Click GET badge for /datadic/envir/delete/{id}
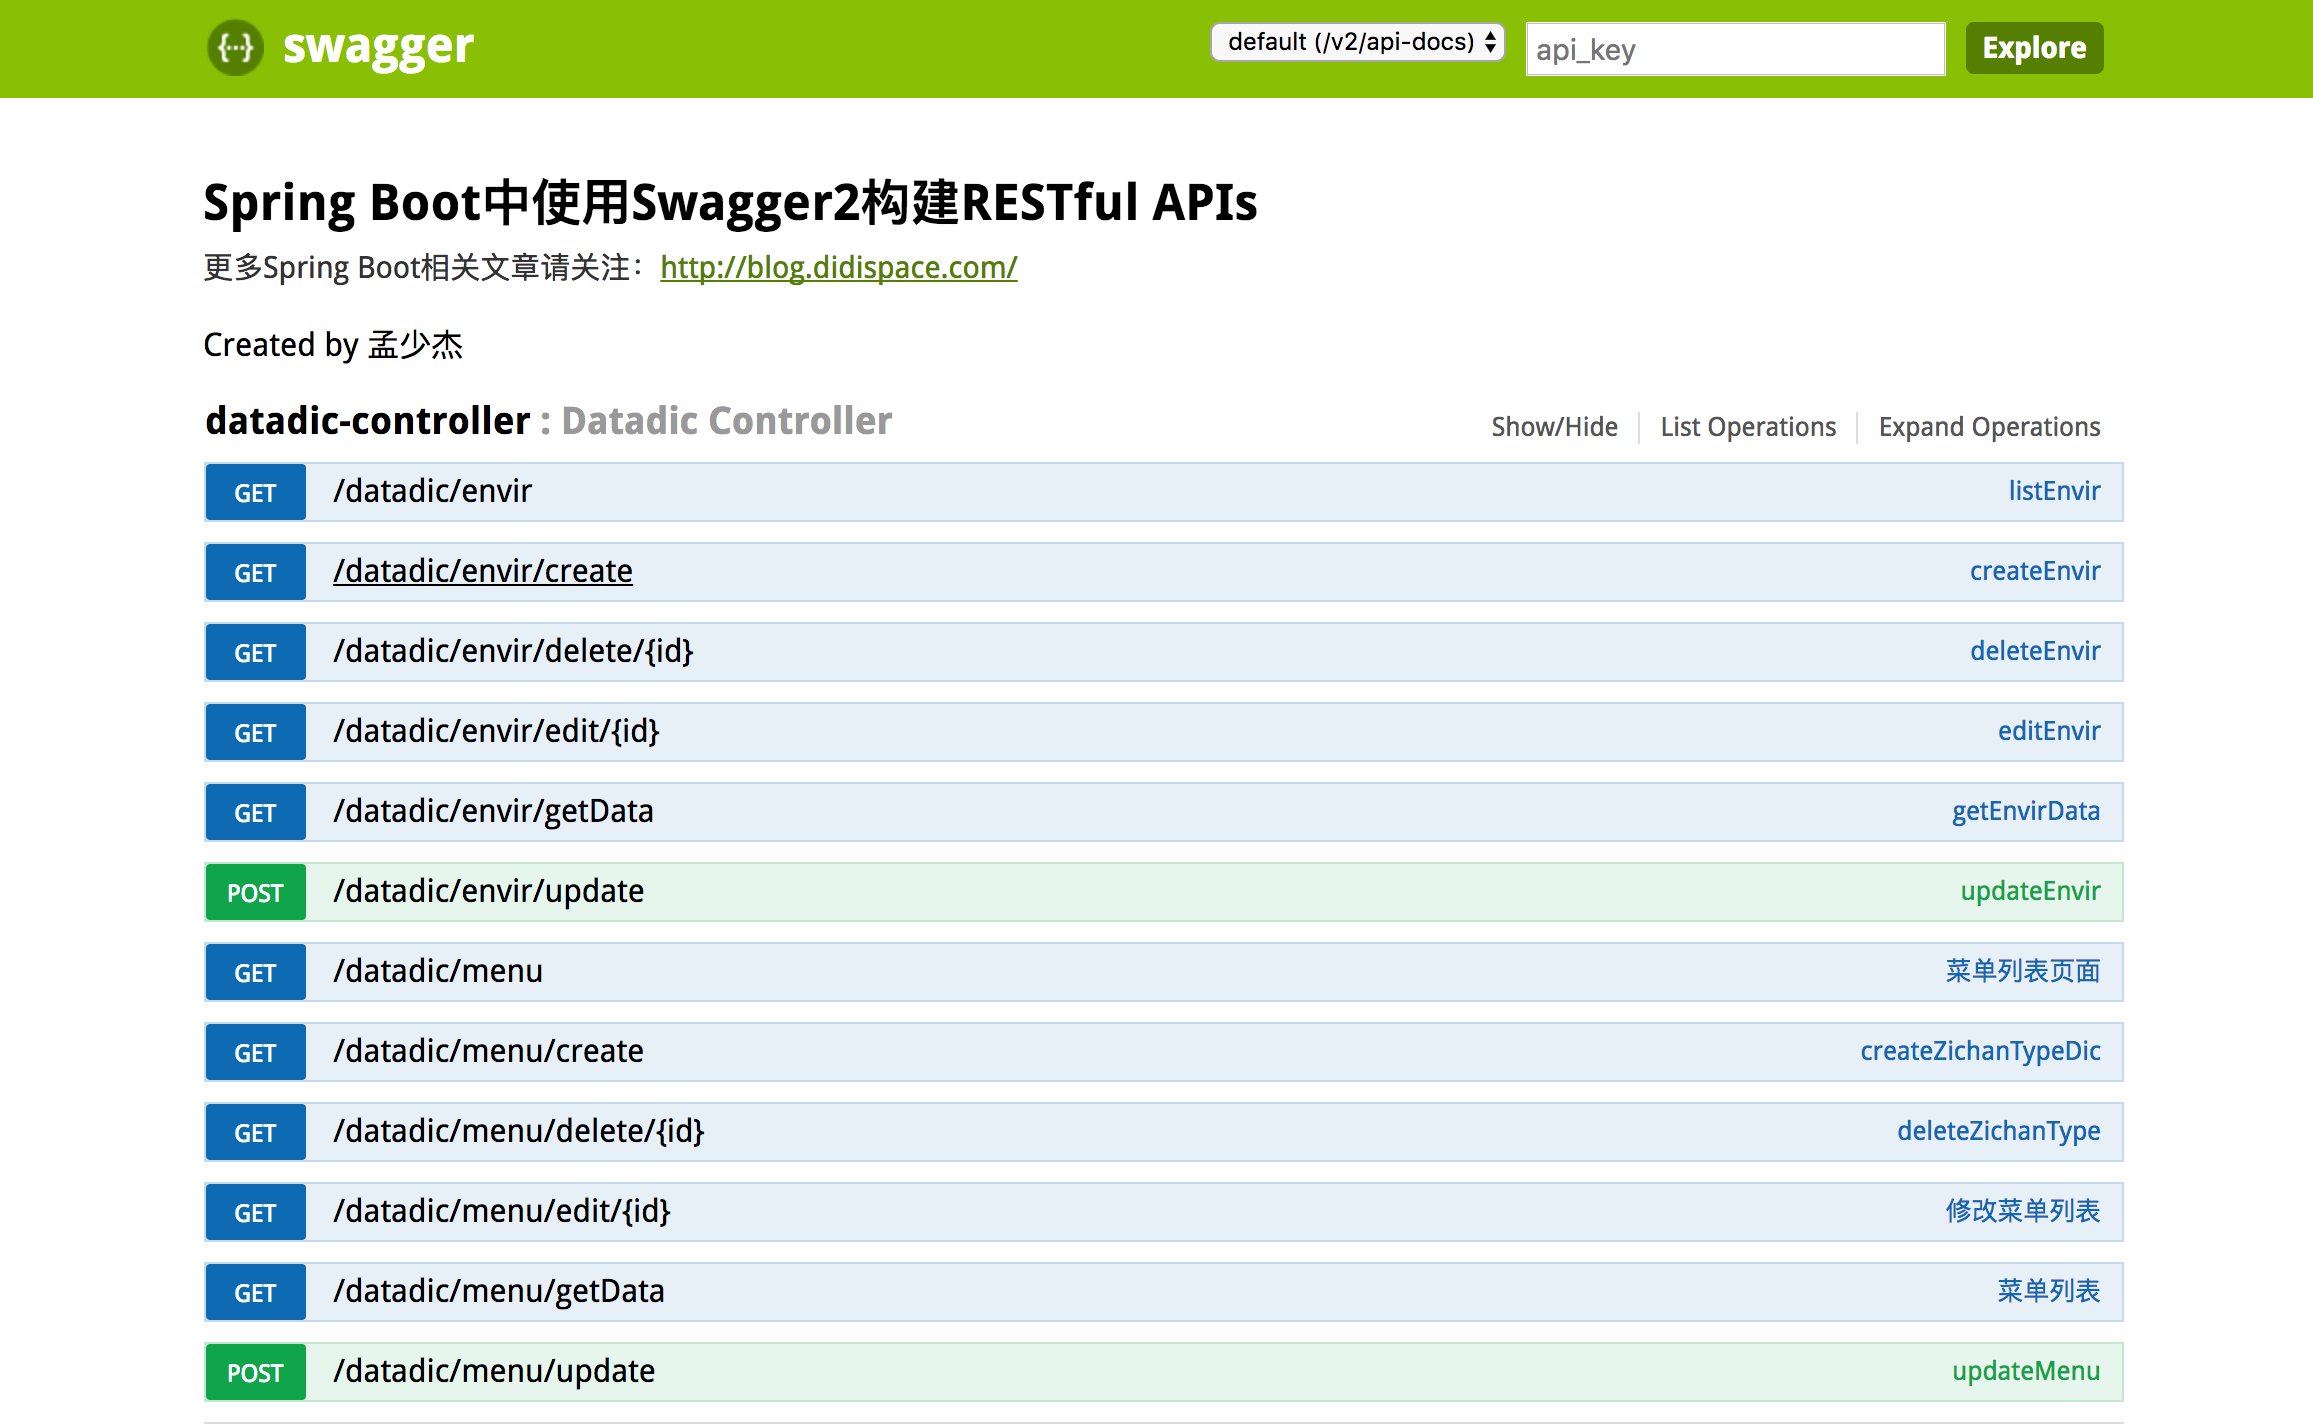The width and height of the screenshot is (2313, 1425). [255, 652]
